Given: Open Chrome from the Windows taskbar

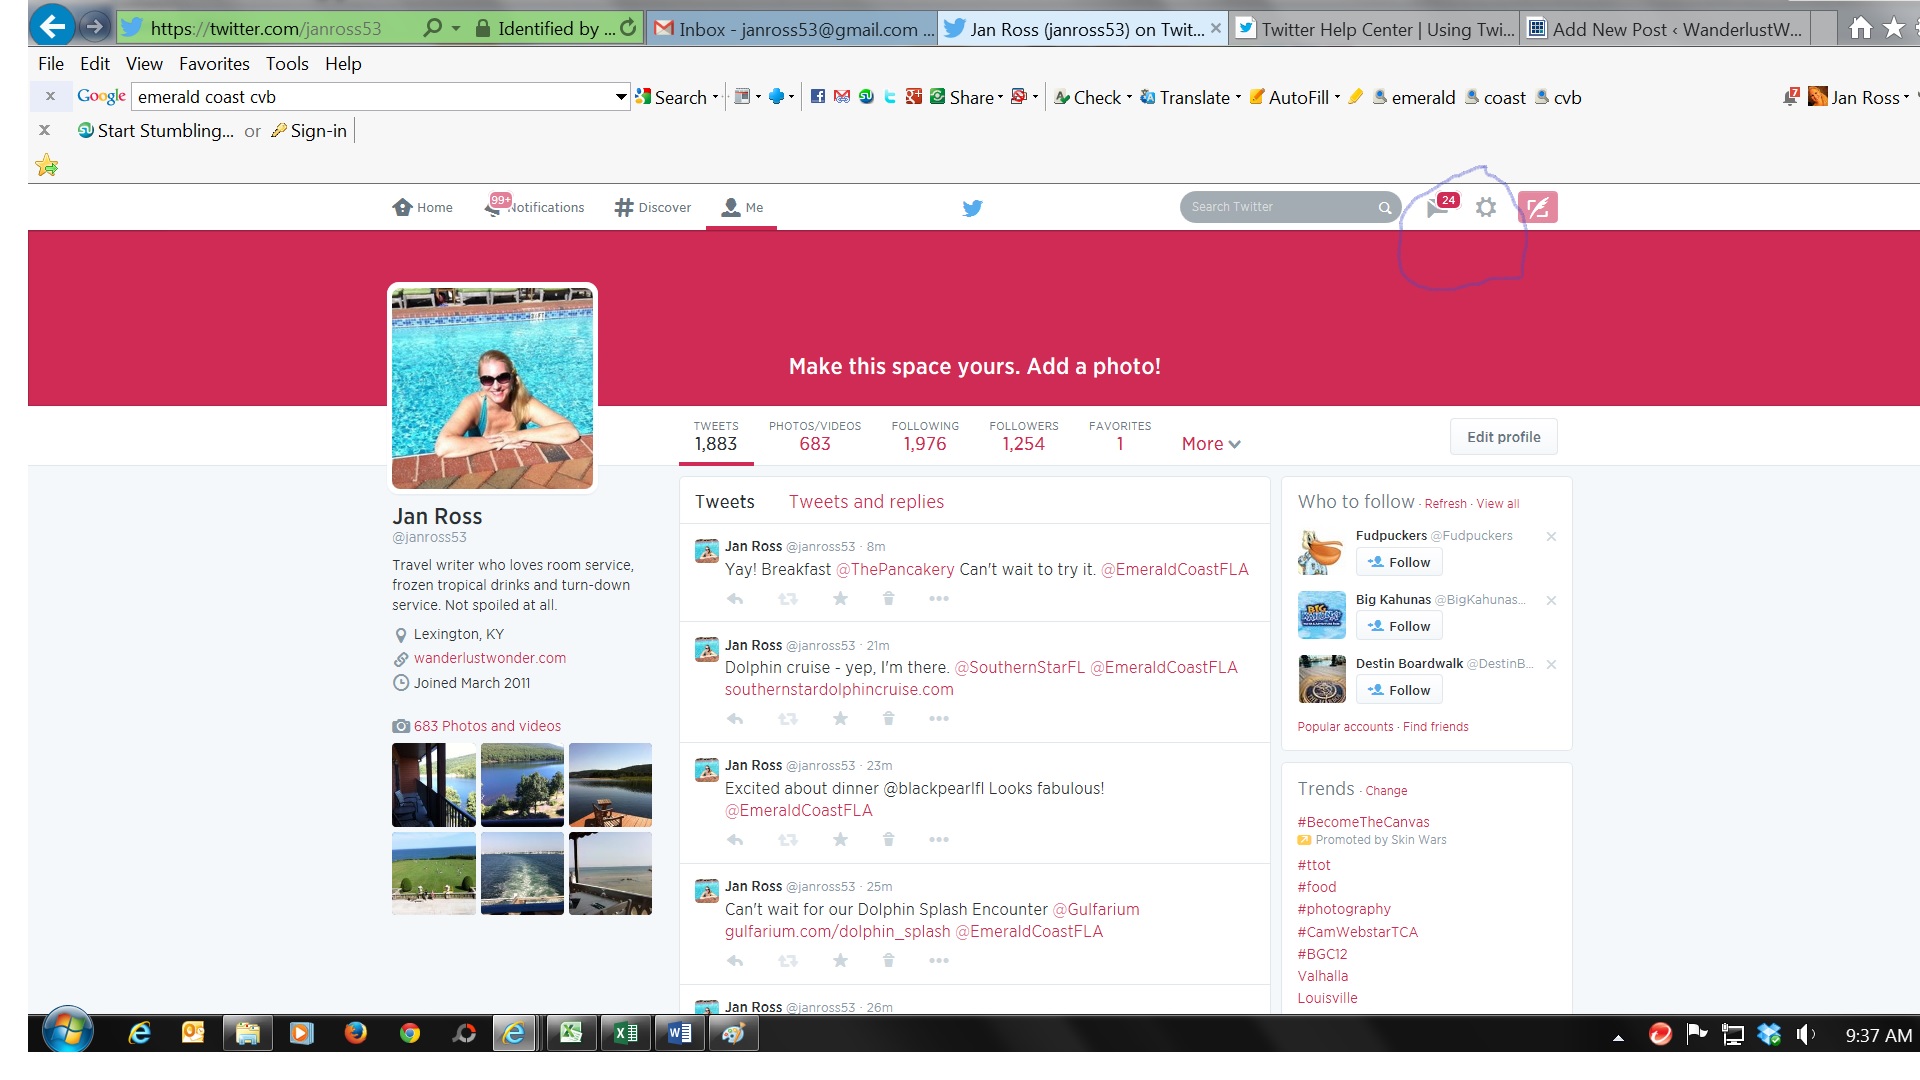Looking at the screenshot, I should [x=410, y=1033].
